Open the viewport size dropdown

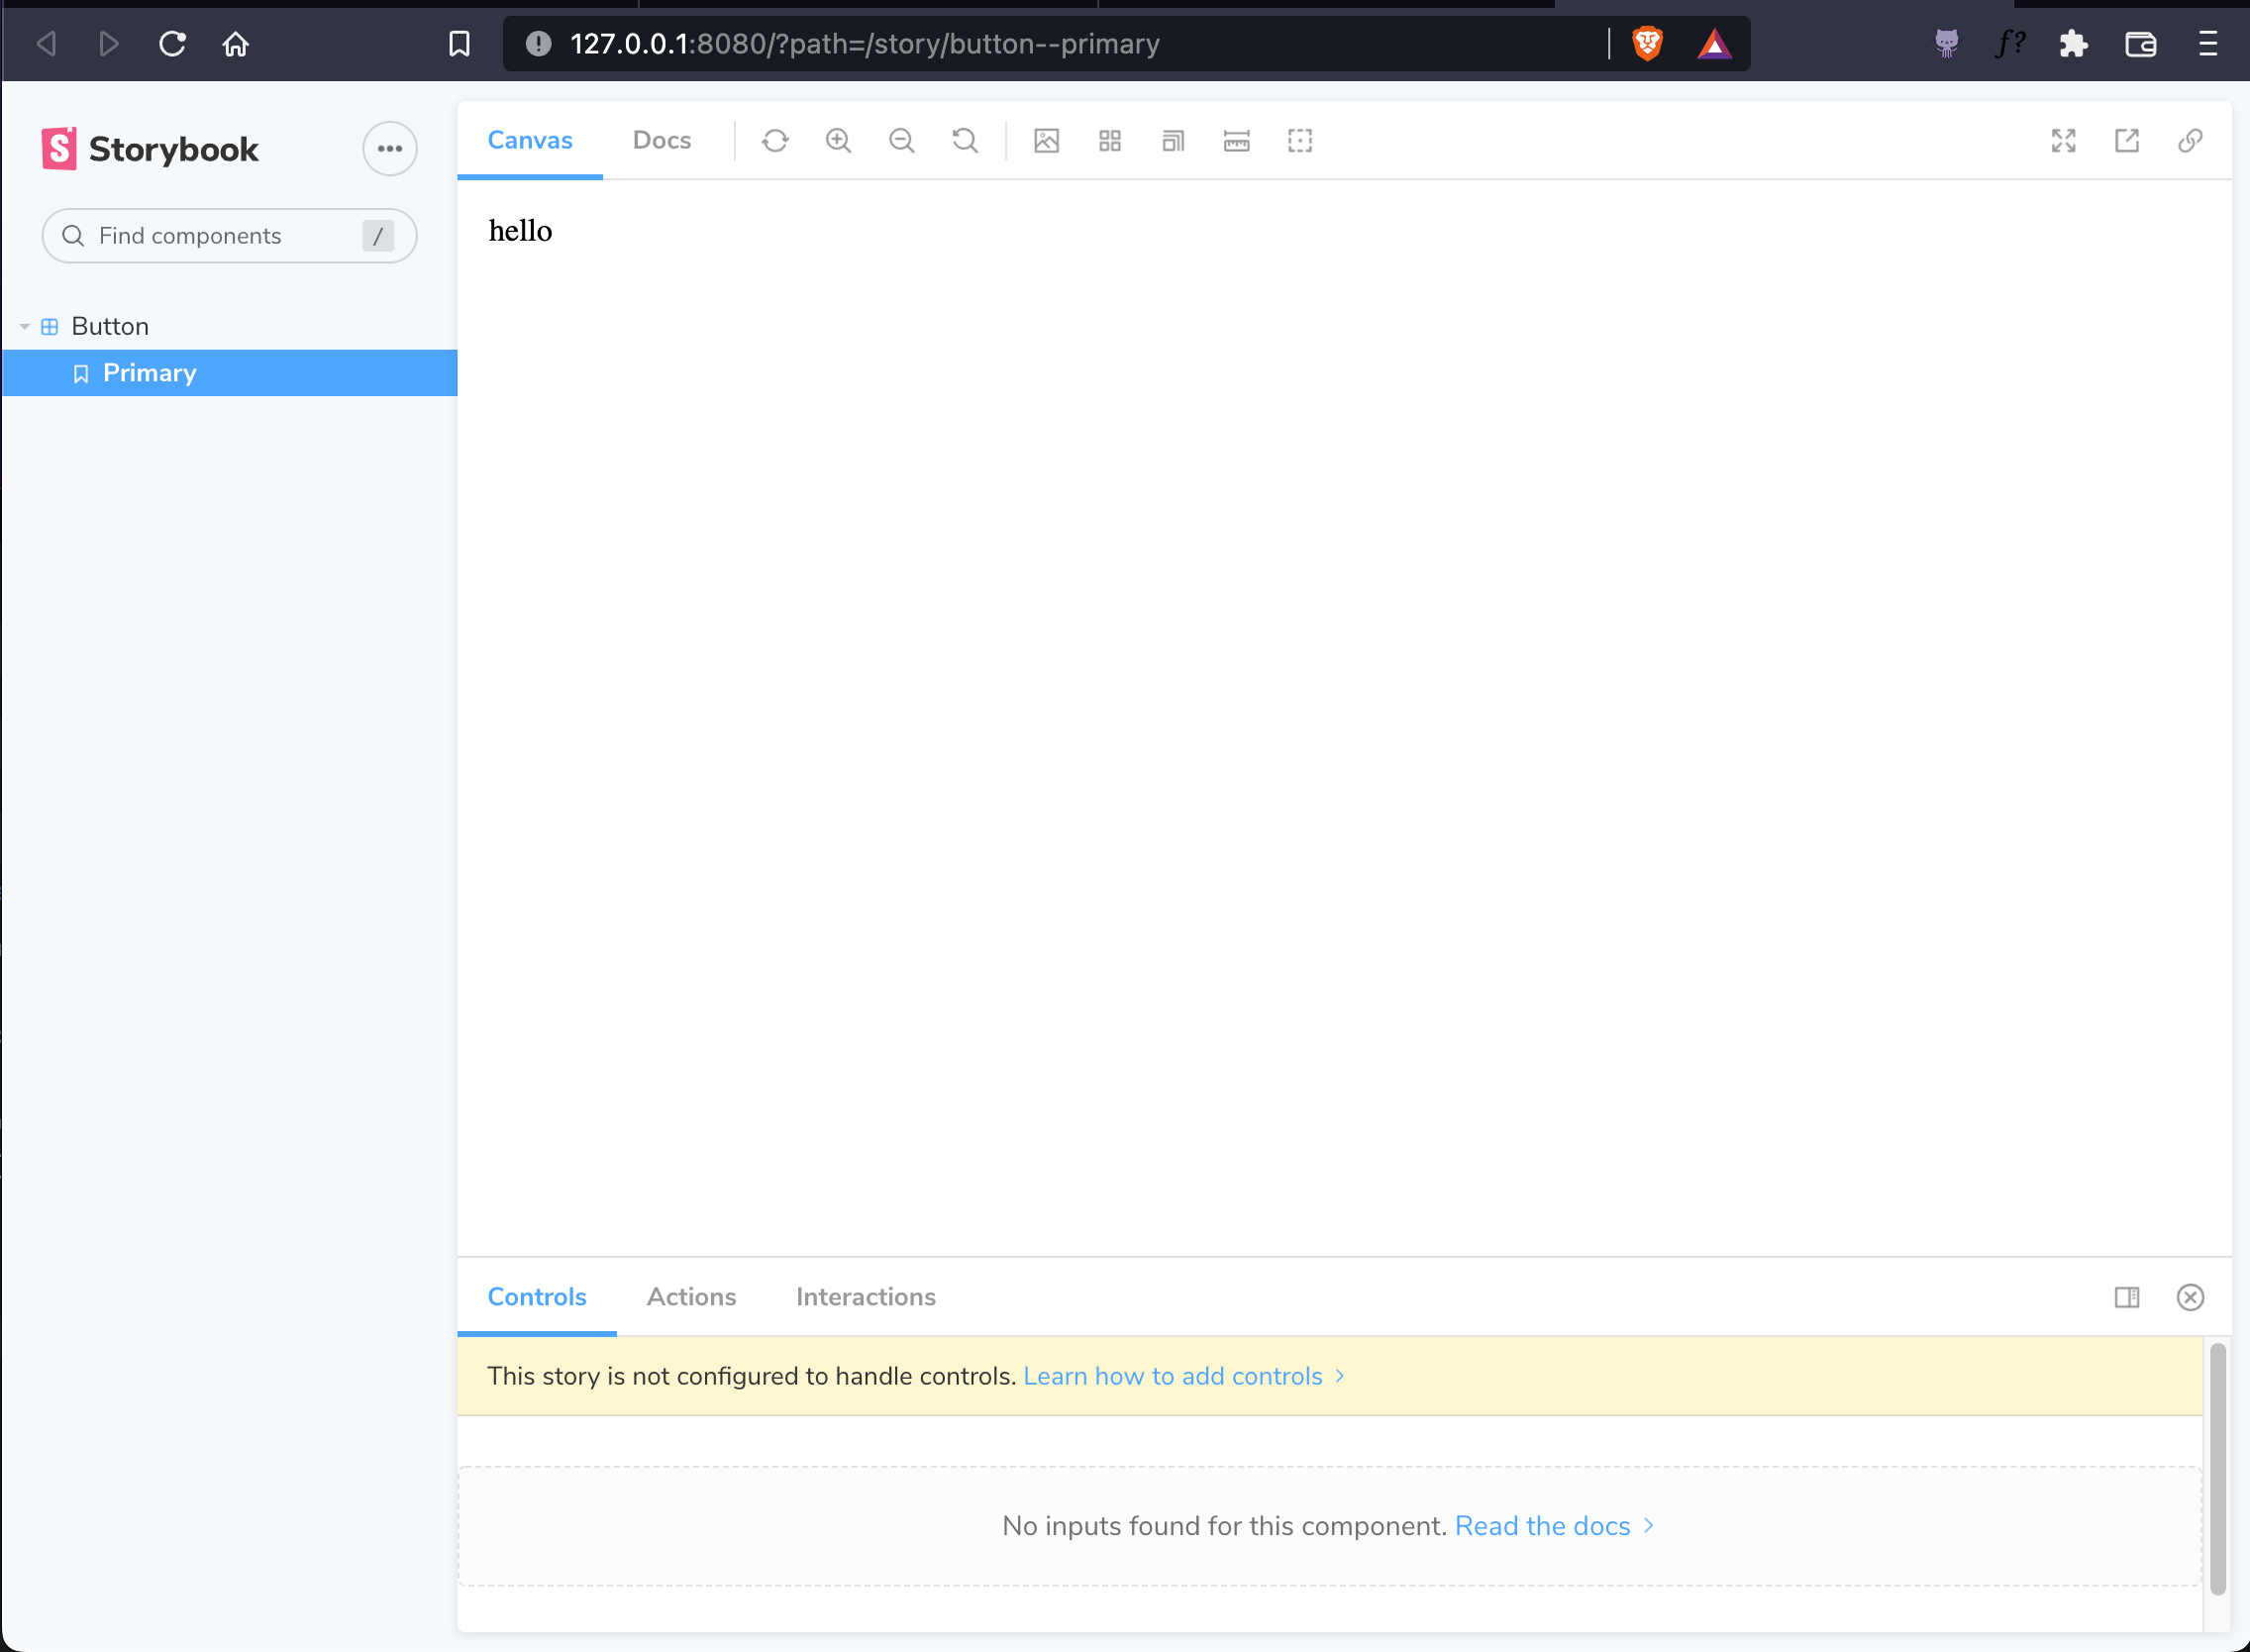(x=1172, y=140)
